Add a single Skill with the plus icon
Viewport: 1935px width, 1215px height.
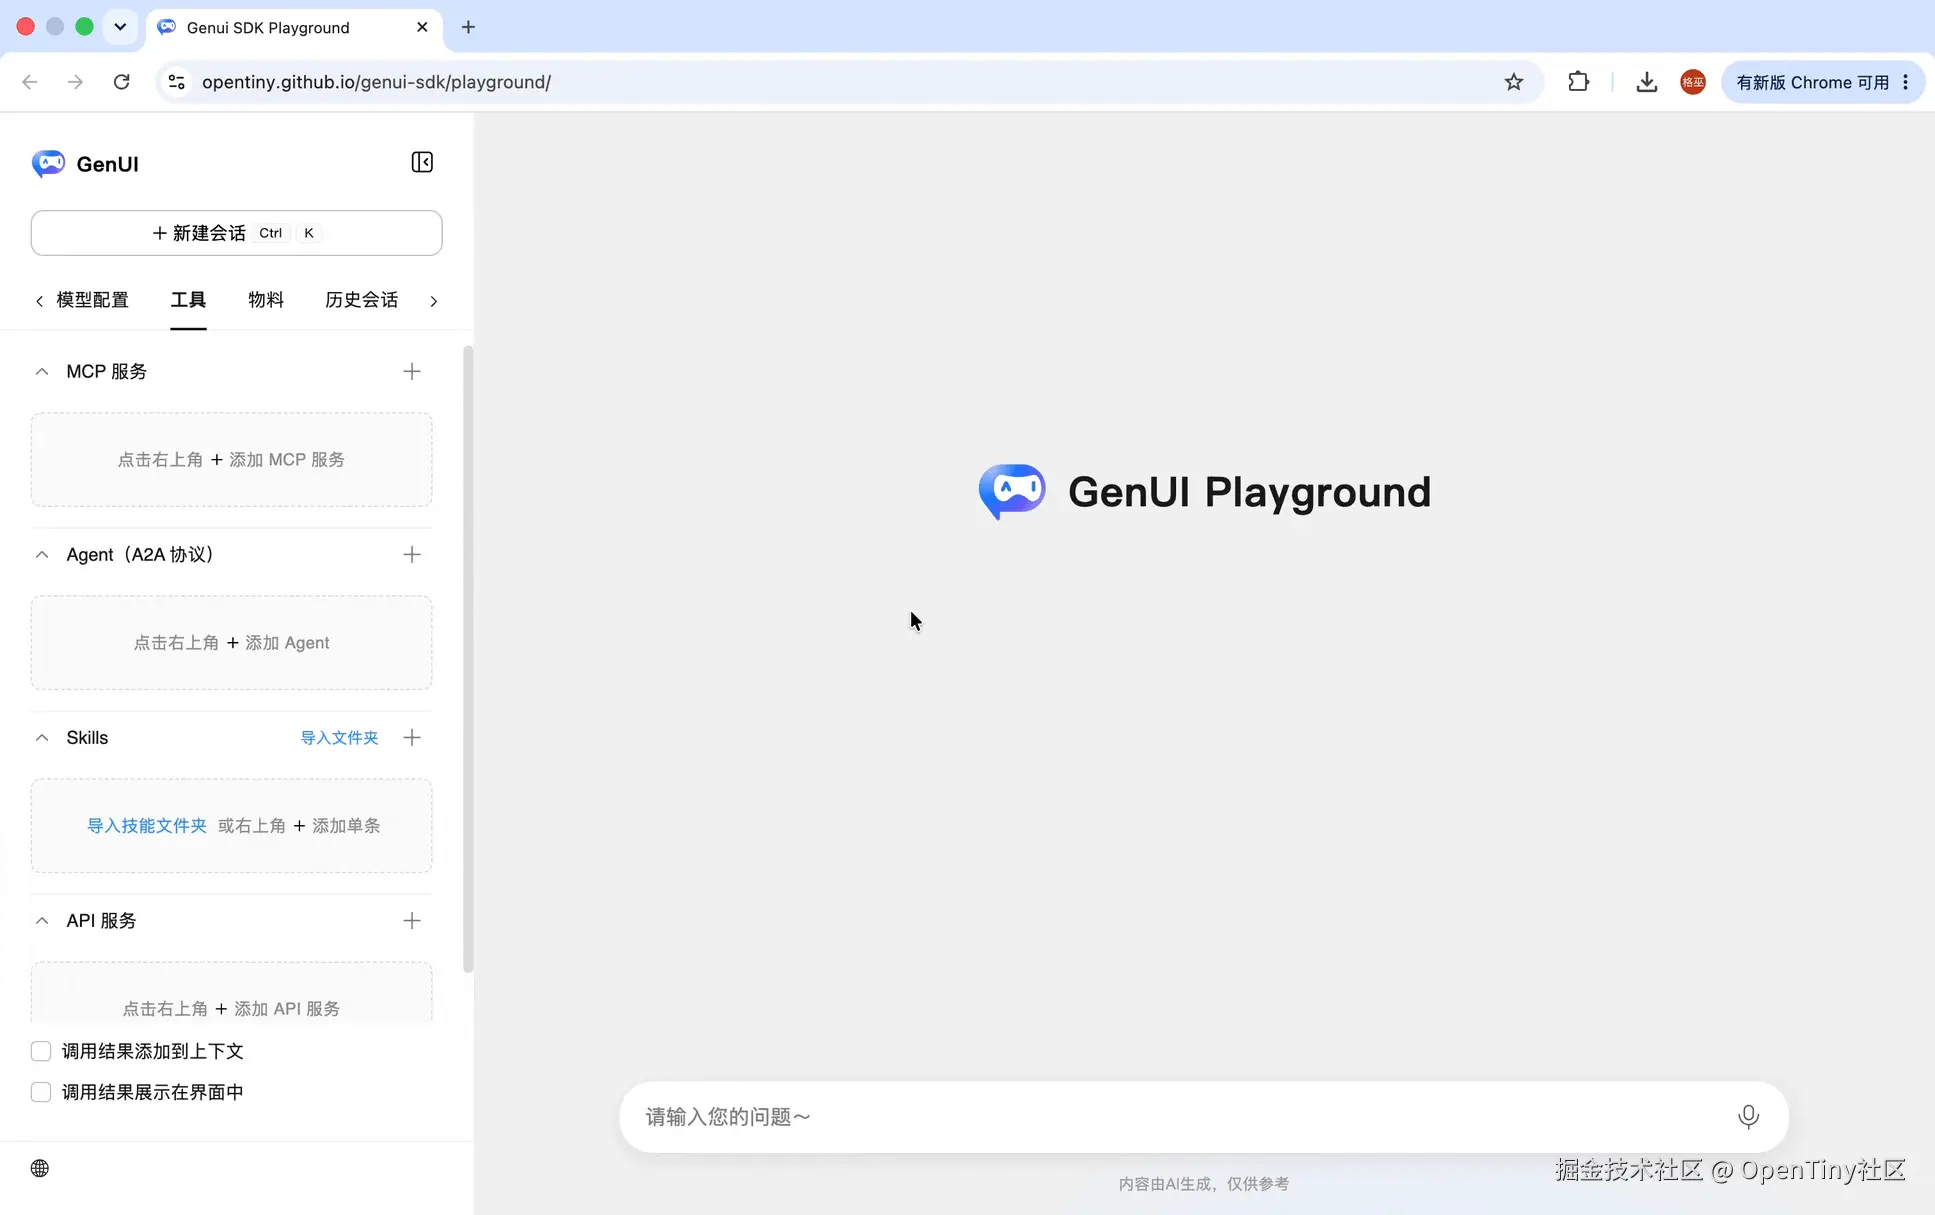click(412, 738)
